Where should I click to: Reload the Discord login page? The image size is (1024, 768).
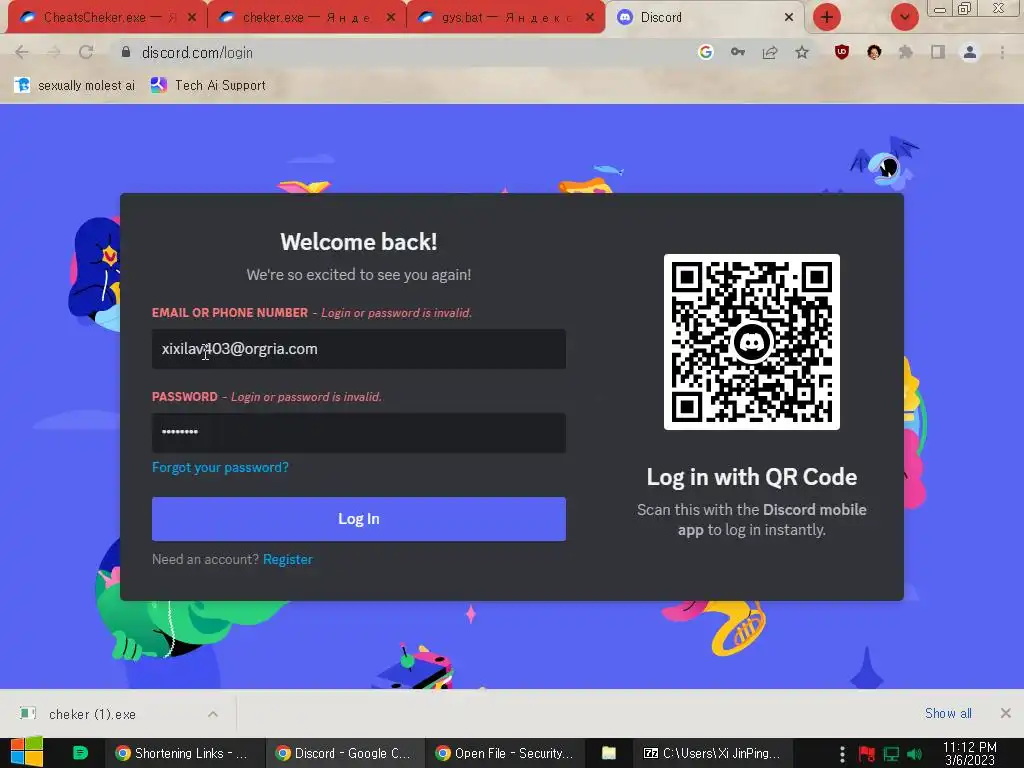86,52
